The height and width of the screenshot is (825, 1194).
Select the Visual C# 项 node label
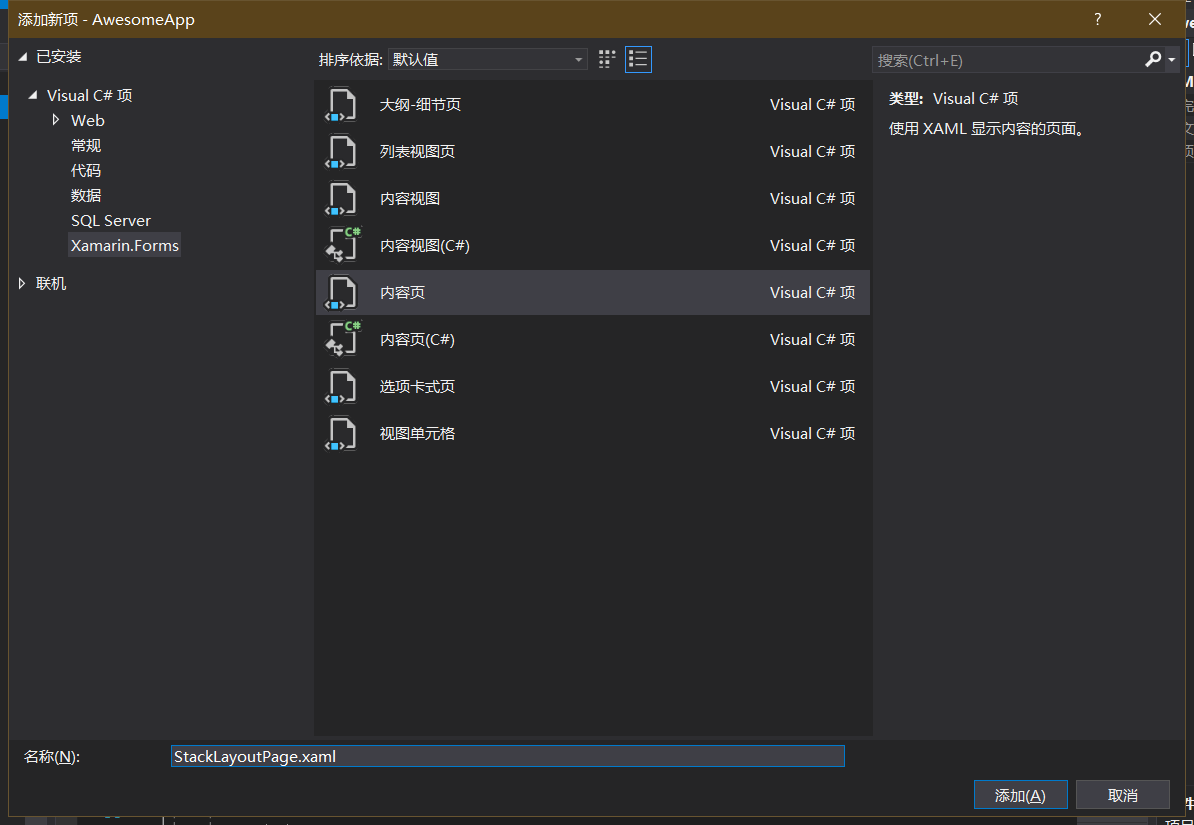[89, 95]
